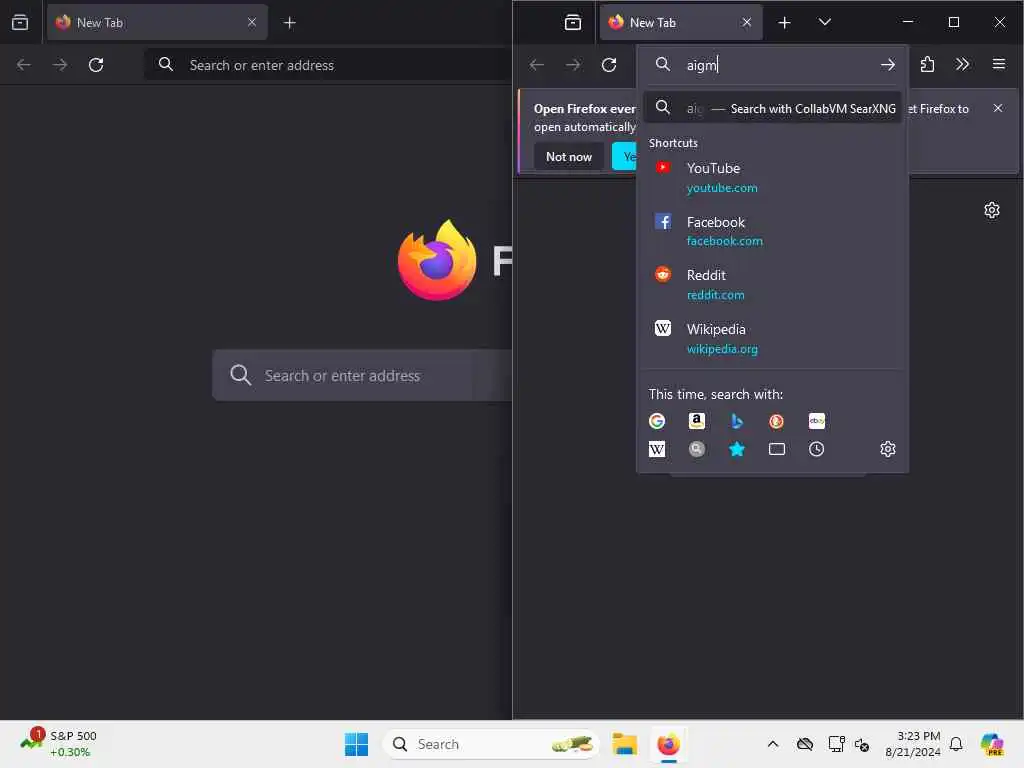Screen dimensions: 1024x768
Task: Select New Tab in right window
Action: pyautogui.click(x=680, y=23)
